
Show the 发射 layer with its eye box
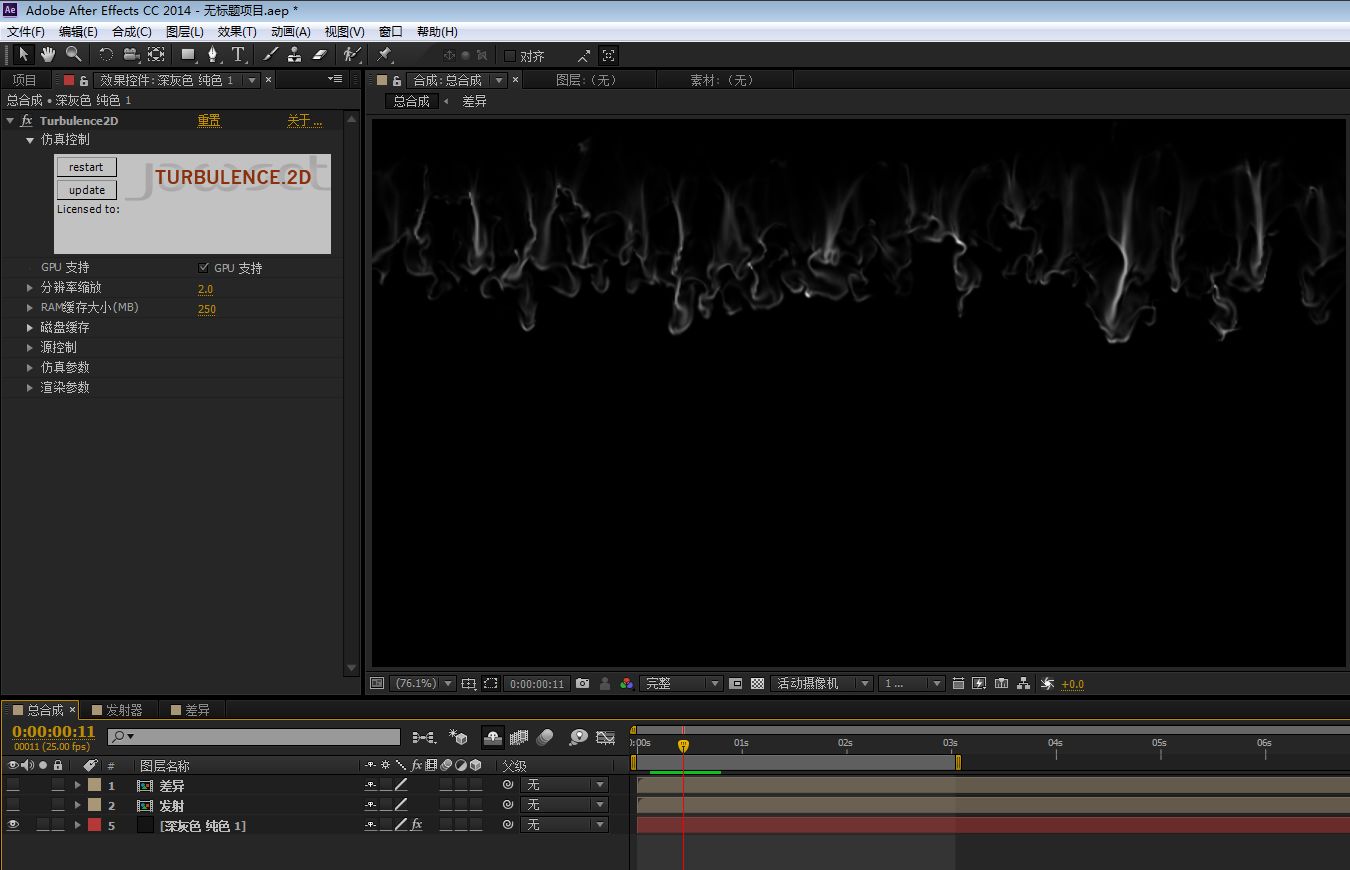pyautogui.click(x=13, y=805)
